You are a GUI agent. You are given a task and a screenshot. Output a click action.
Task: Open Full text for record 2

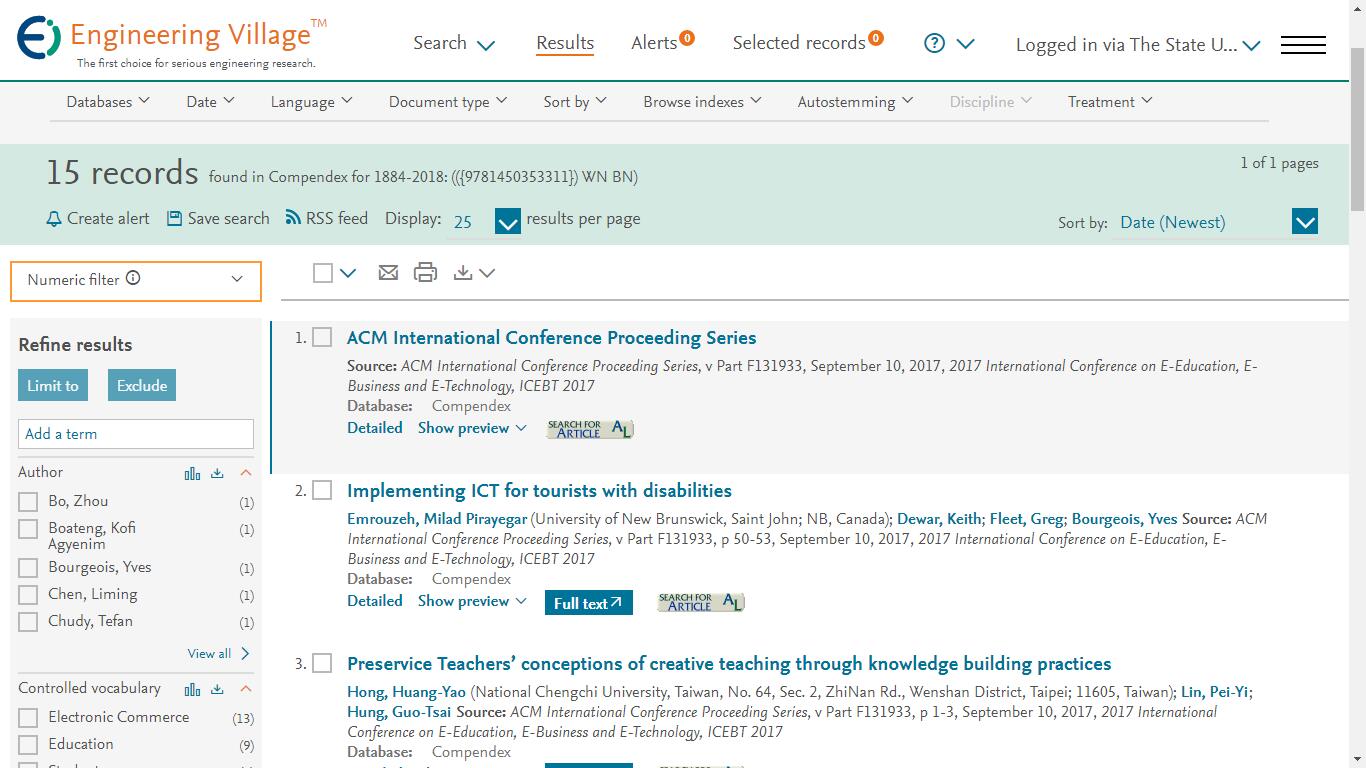pyautogui.click(x=588, y=602)
